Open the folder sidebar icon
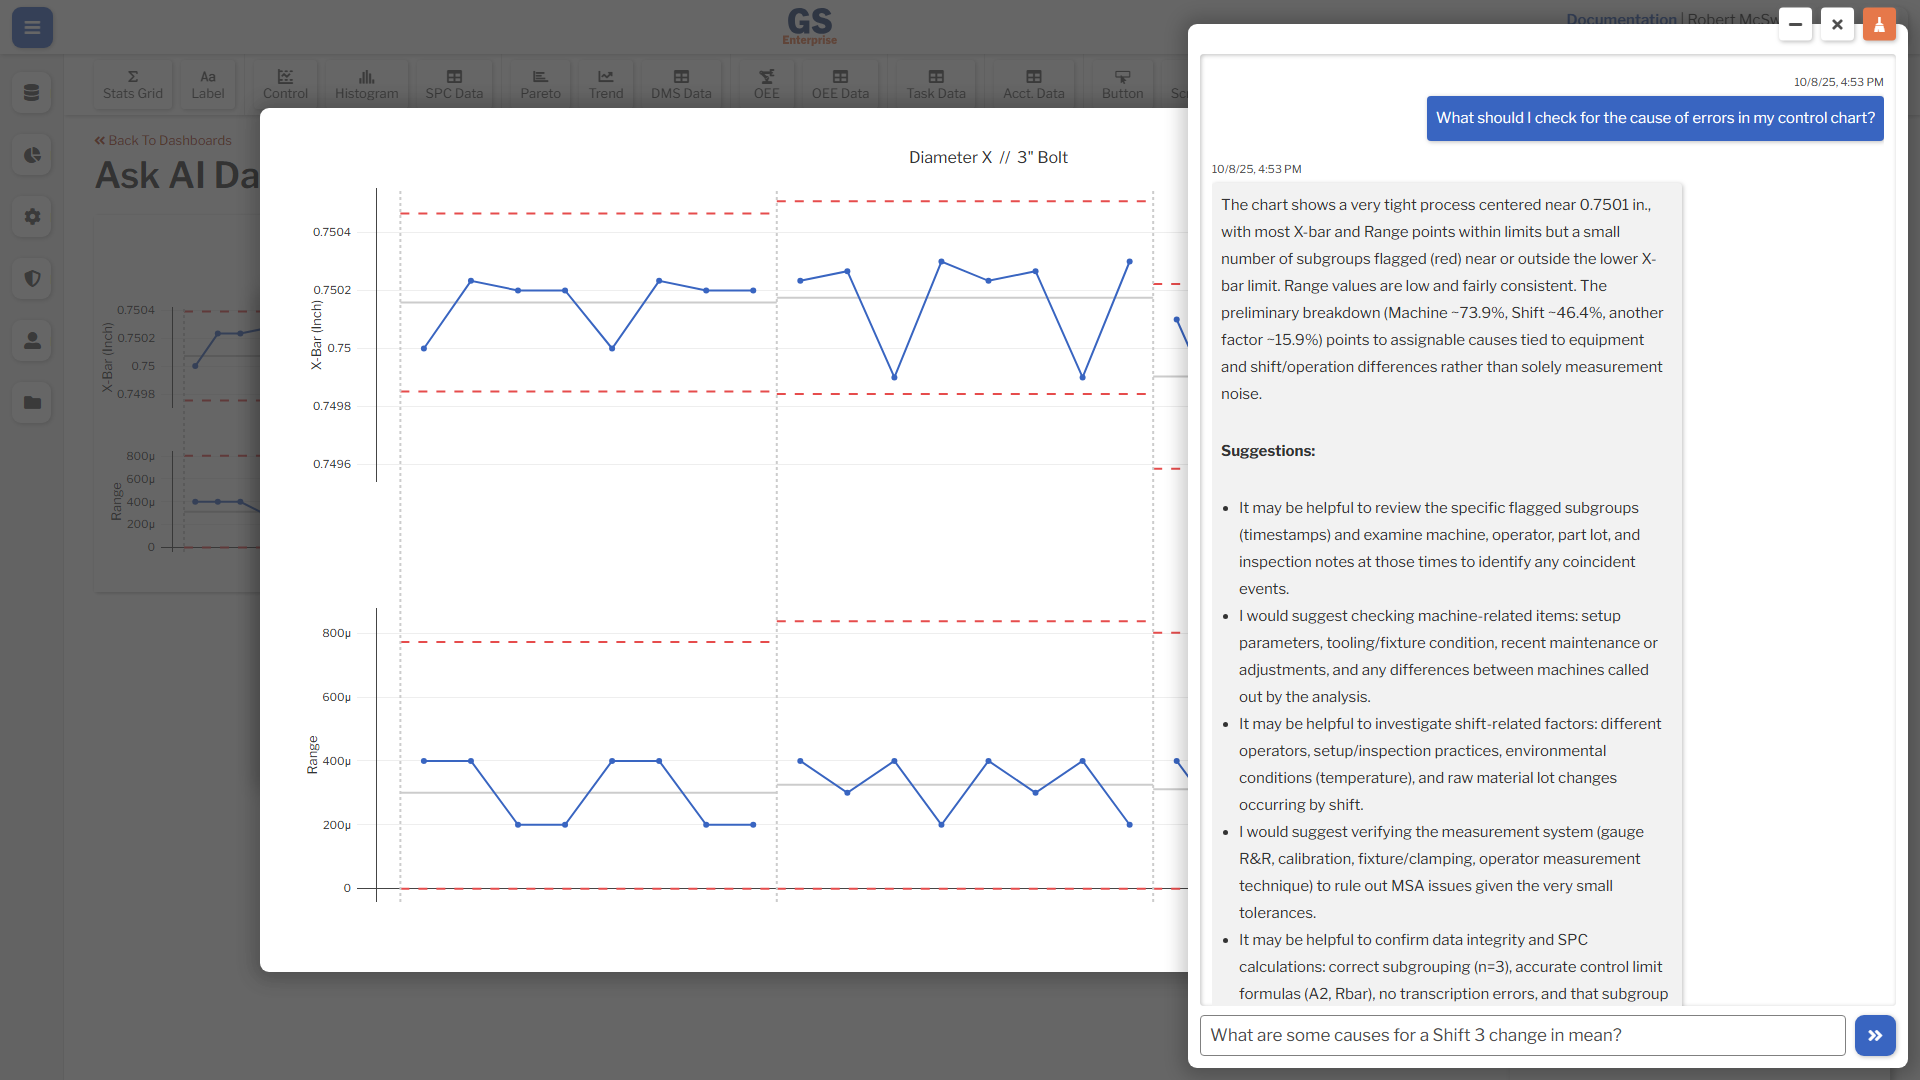1920x1080 pixels. pyautogui.click(x=32, y=403)
